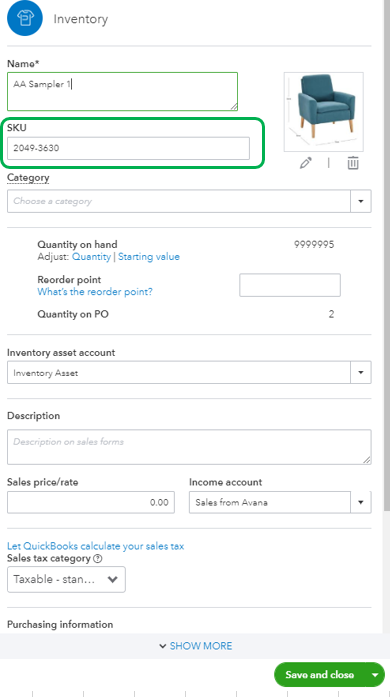Click the Reorder point input box
Image resolution: width=390 pixels, height=697 pixels.
coord(290,285)
